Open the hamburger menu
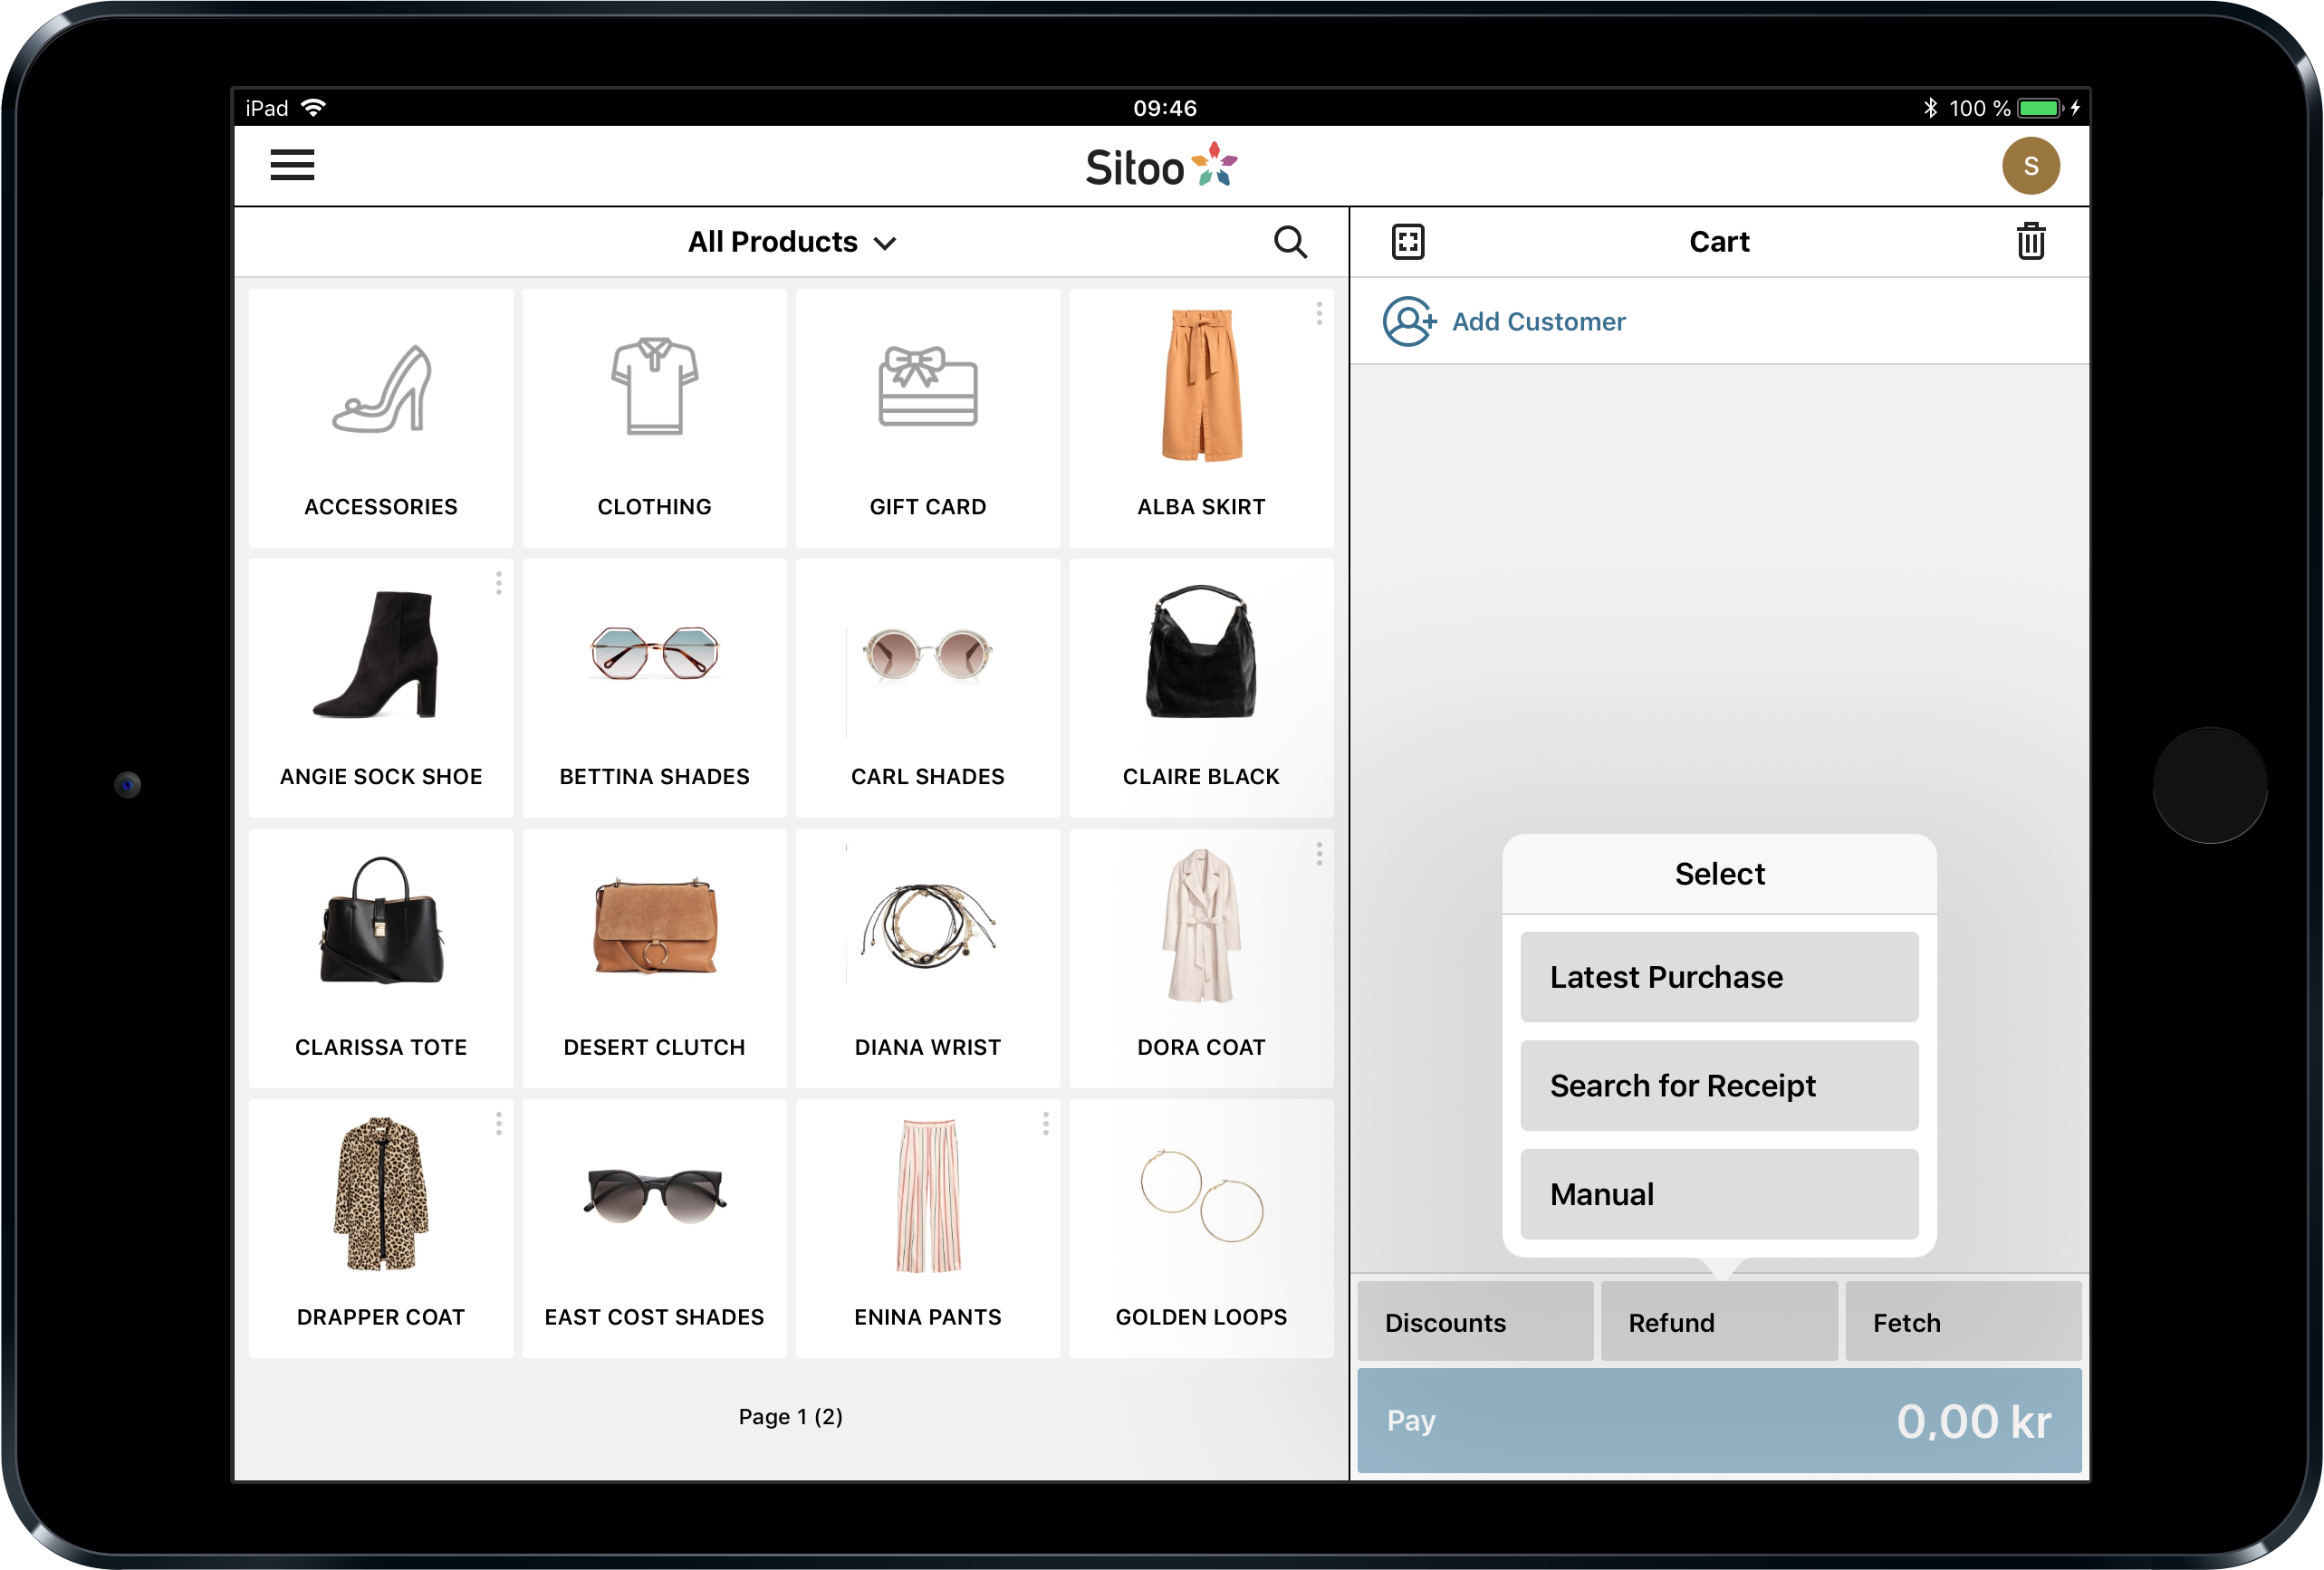This screenshot has width=2324, height=1570. click(x=292, y=165)
